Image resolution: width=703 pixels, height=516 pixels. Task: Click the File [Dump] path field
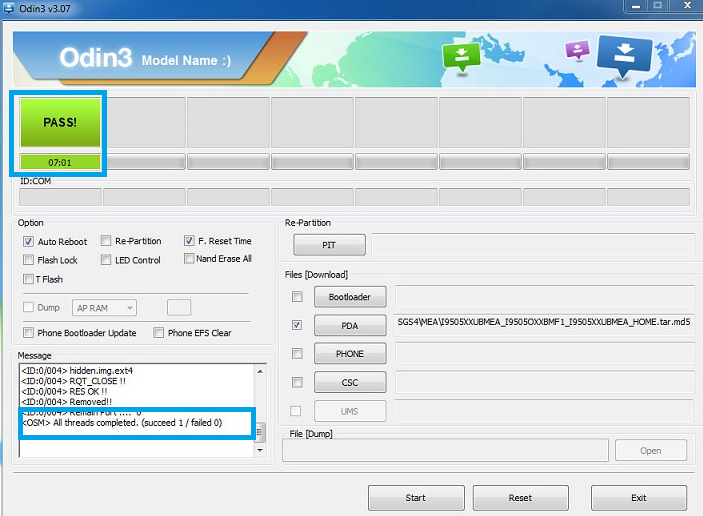tap(445, 450)
